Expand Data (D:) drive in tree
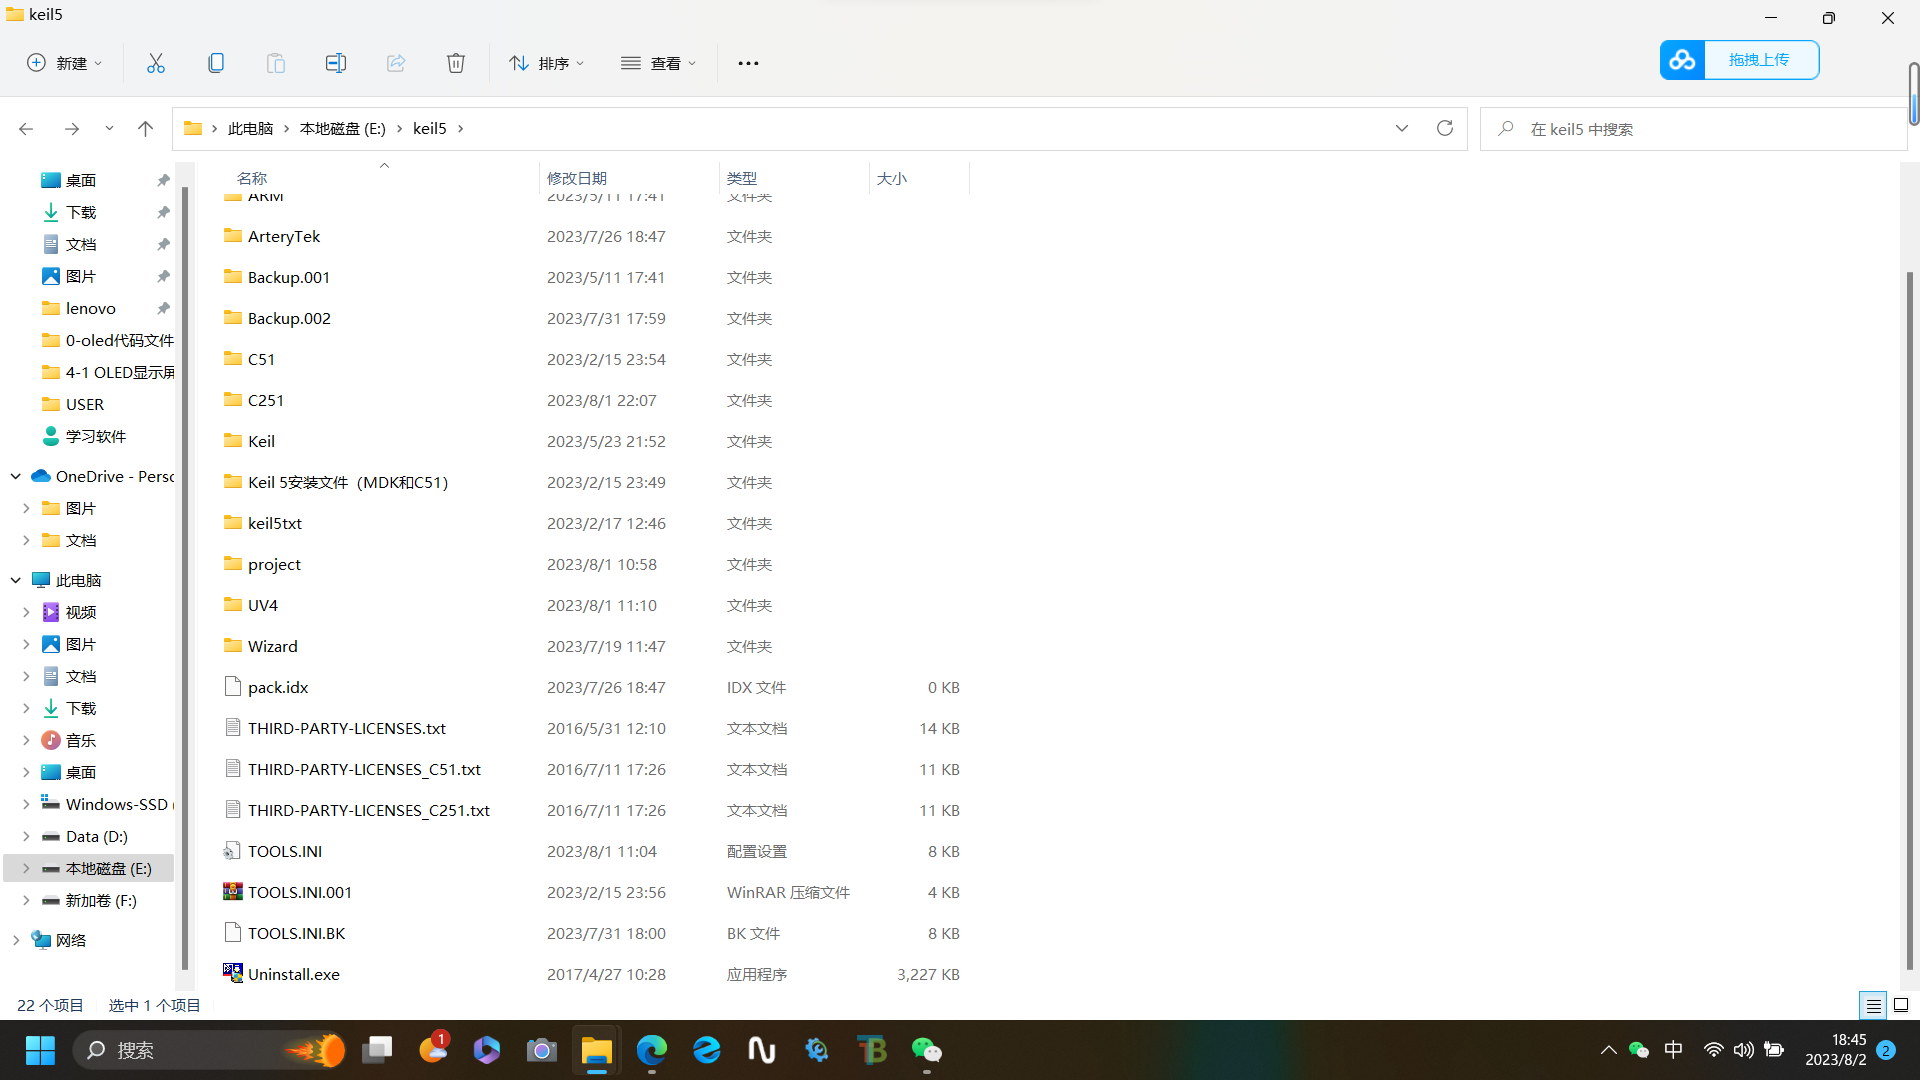Screen dimensions: 1920x1080 26,836
